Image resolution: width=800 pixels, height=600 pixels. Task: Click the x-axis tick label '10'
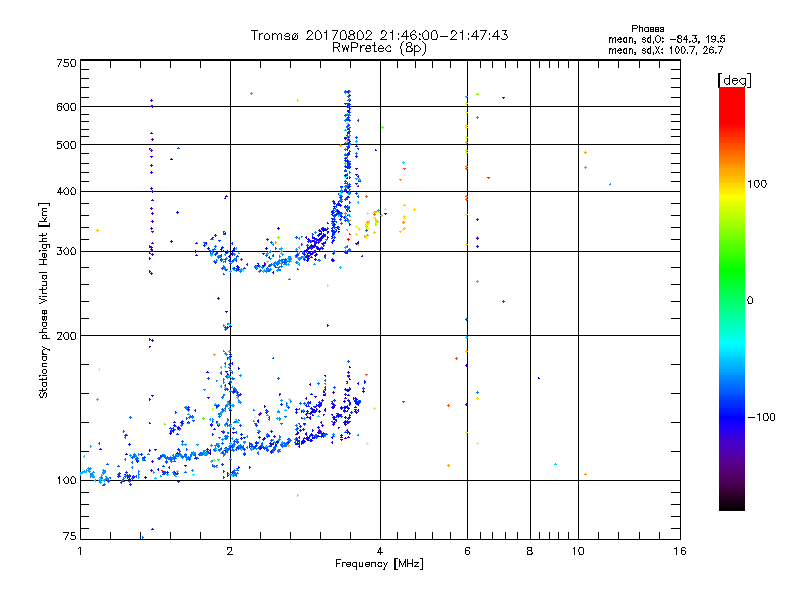pyautogui.click(x=578, y=551)
